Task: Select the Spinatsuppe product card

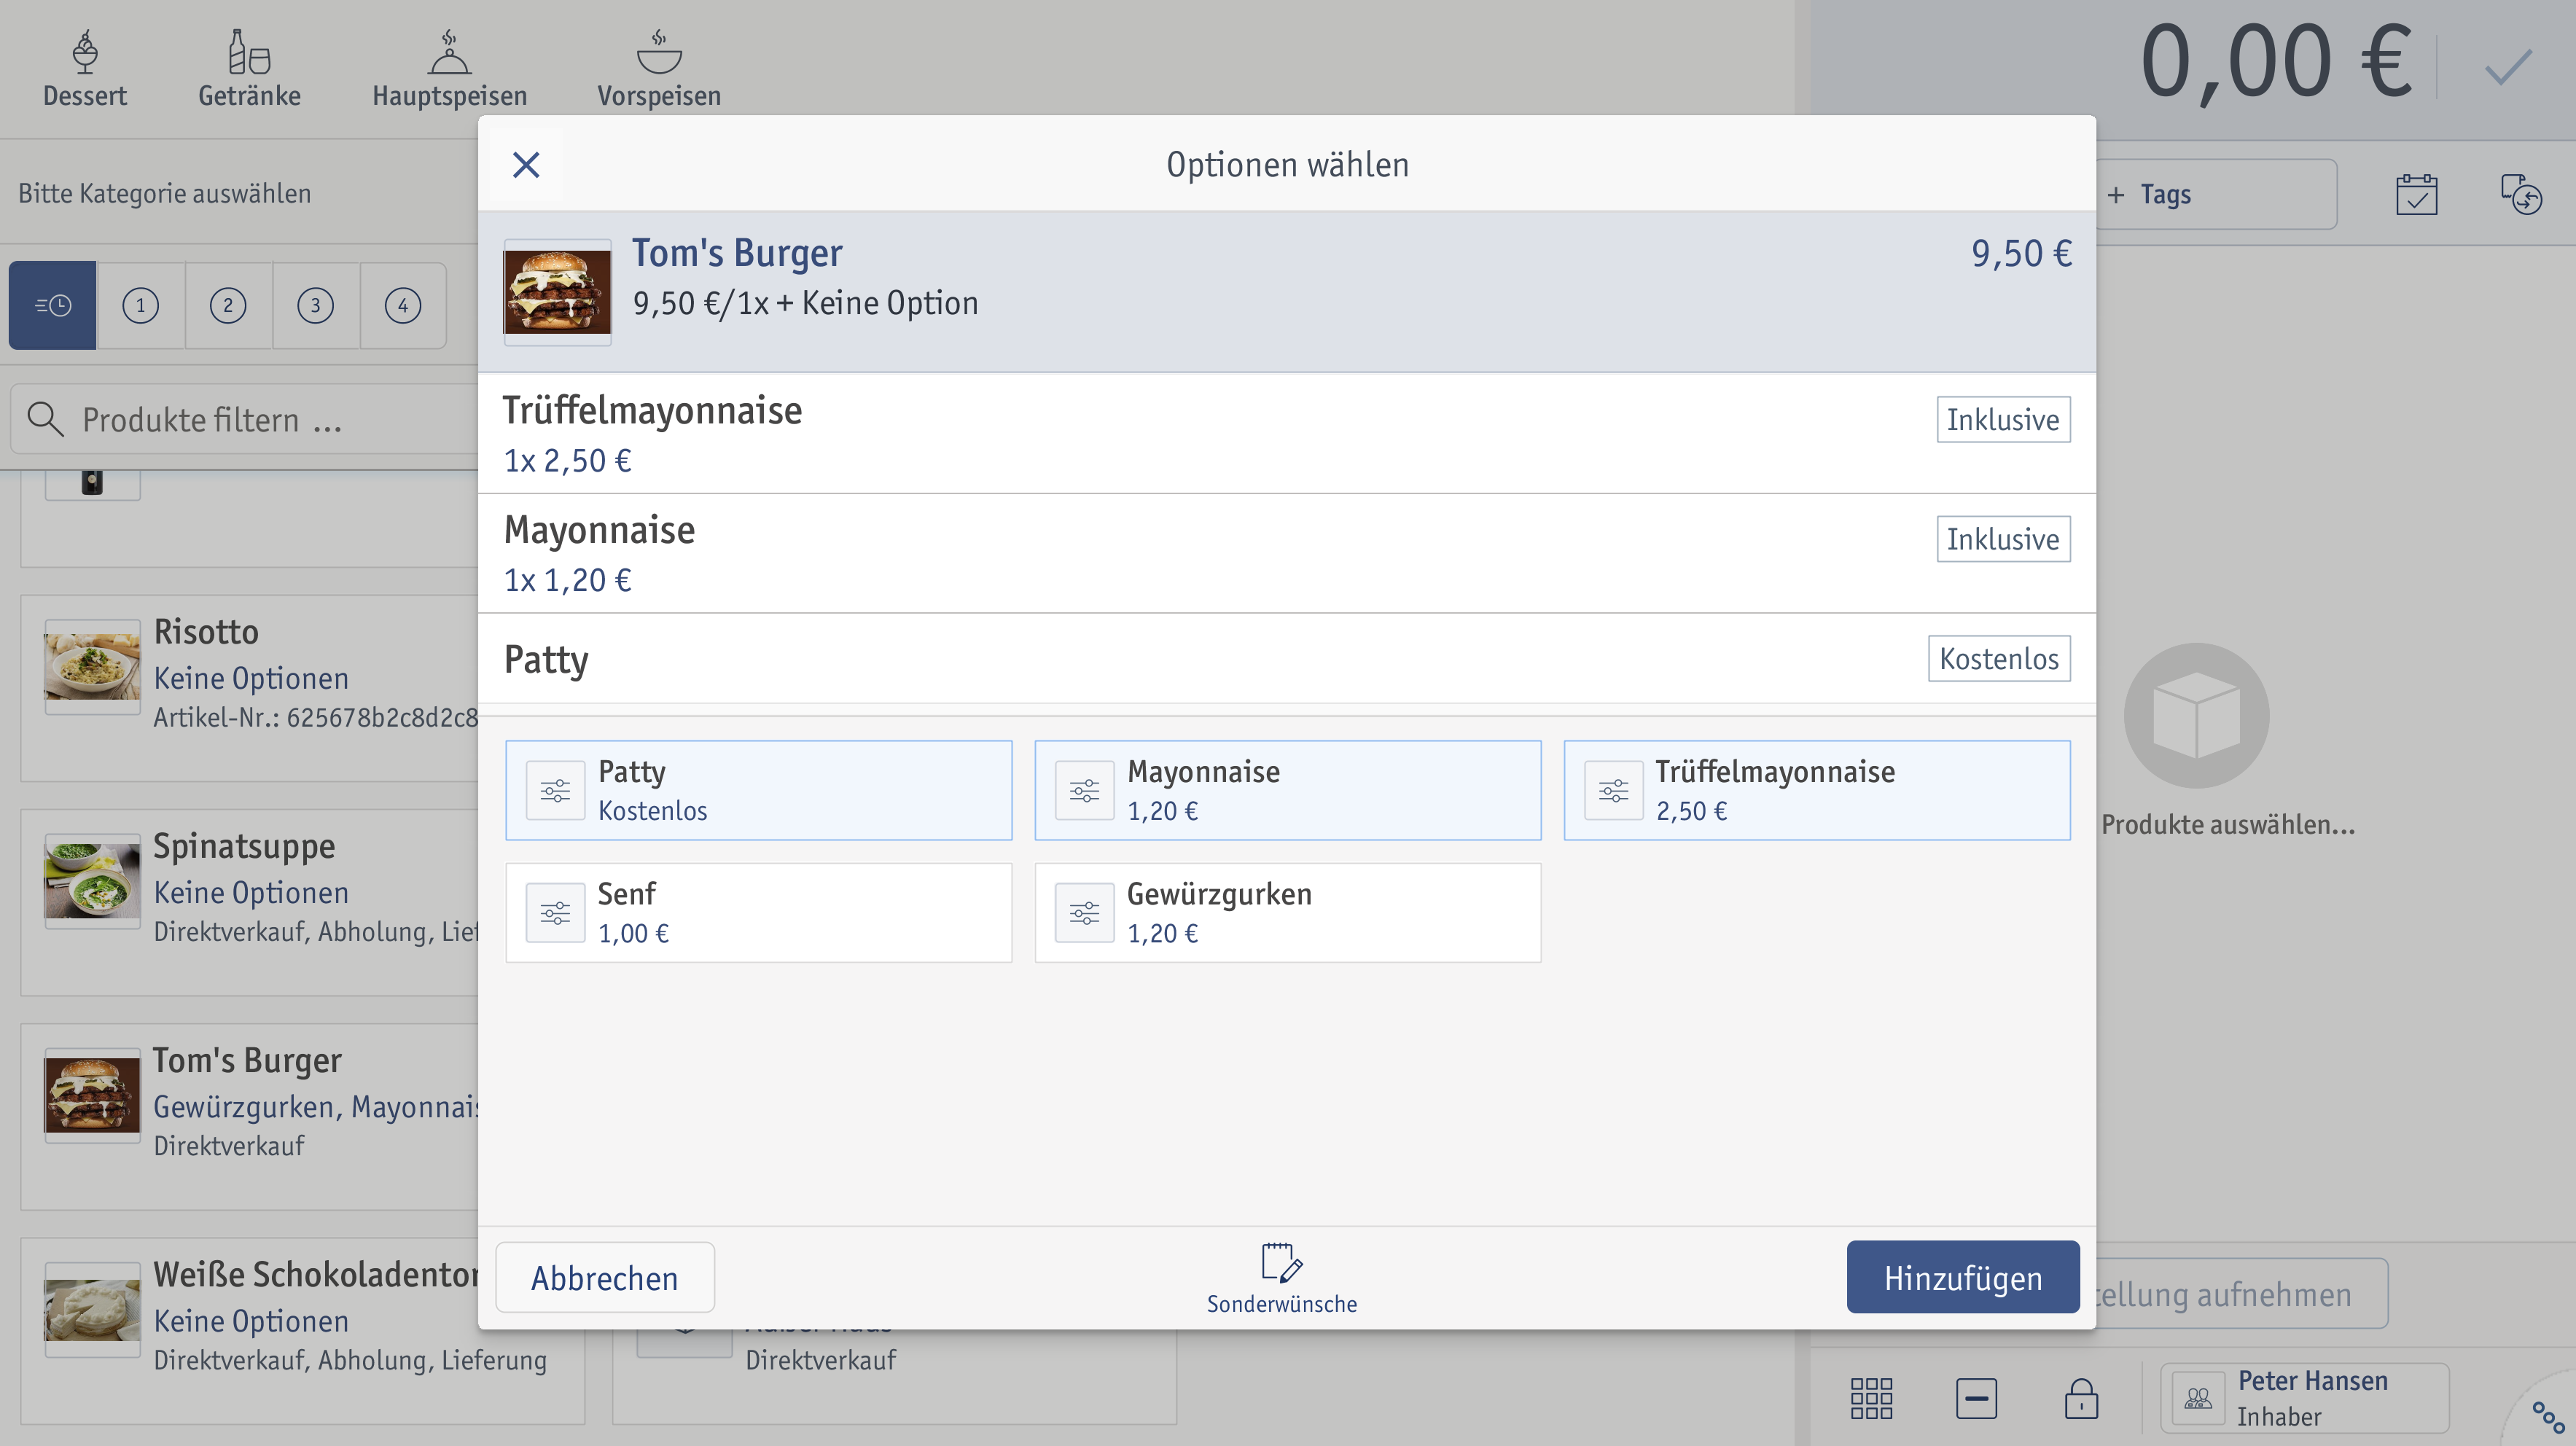Action: (250, 902)
